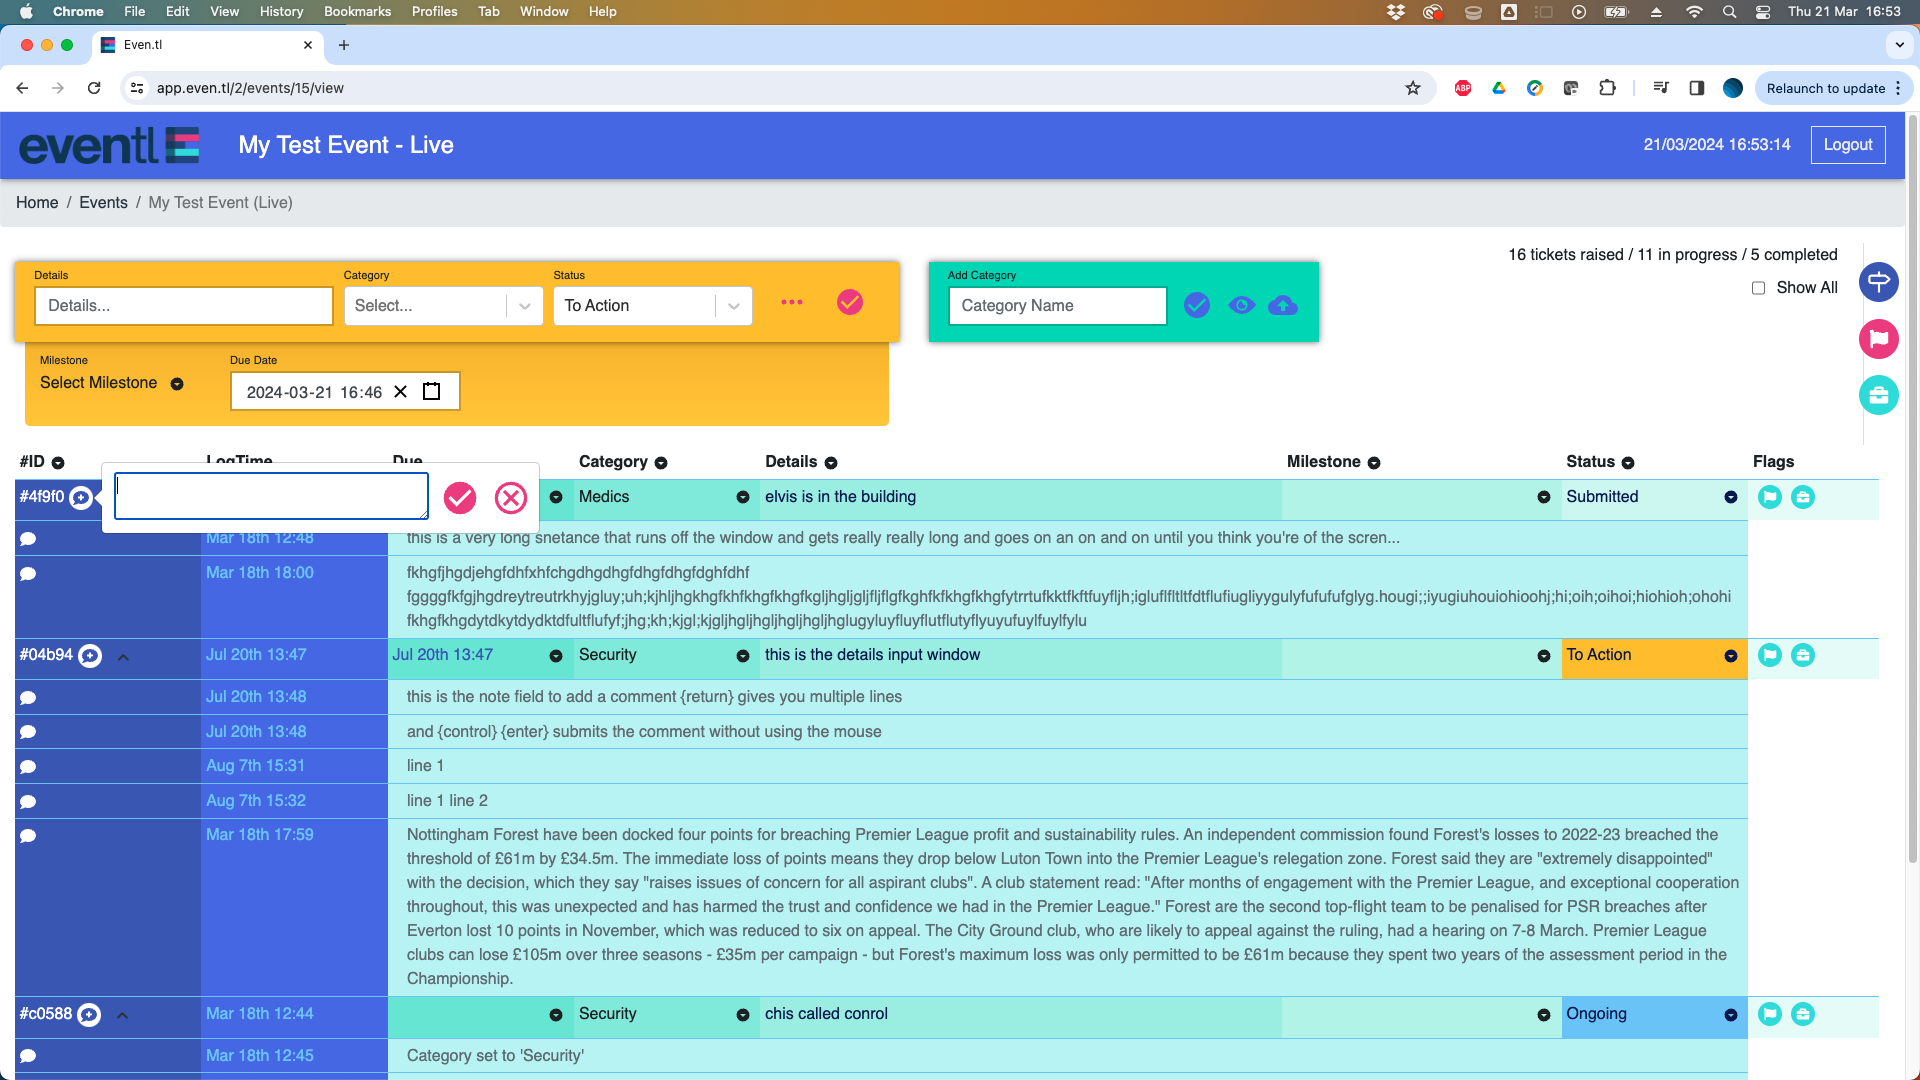Open a new Chrome tab
This screenshot has width=1920, height=1080.
pyautogui.click(x=344, y=45)
